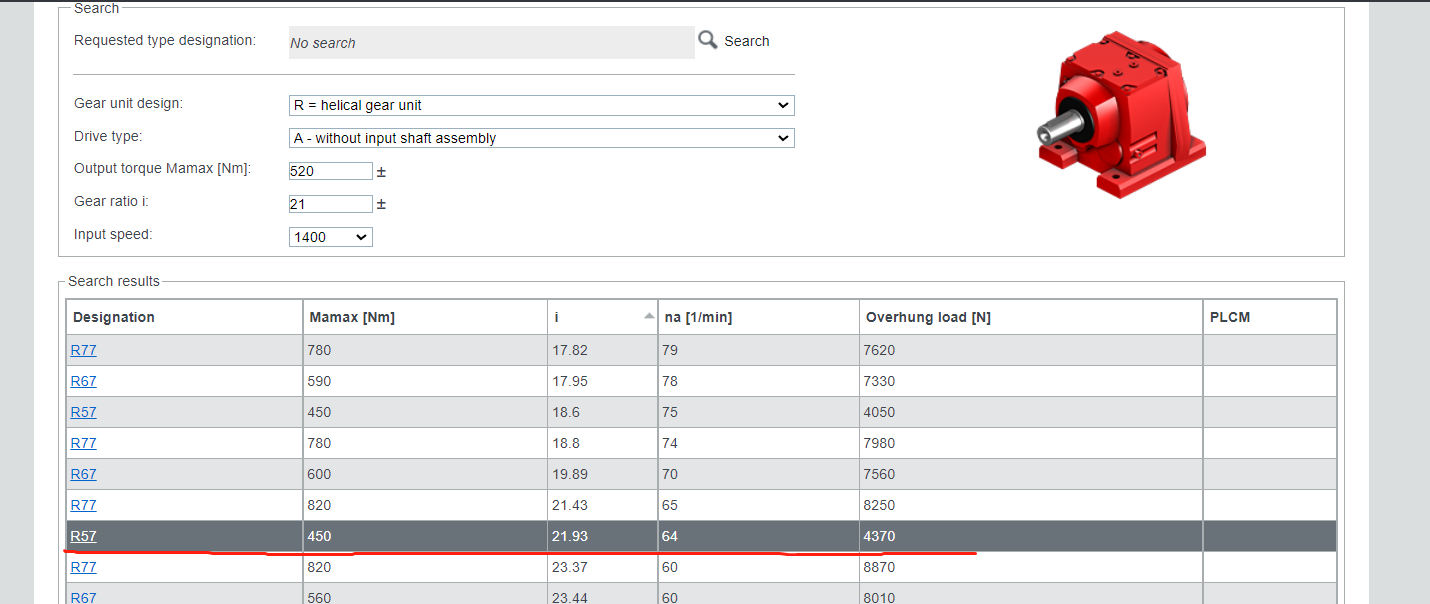Click the 21.93 ratio cell
The width and height of the screenshot is (1430, 604).
tap(602, 536)
